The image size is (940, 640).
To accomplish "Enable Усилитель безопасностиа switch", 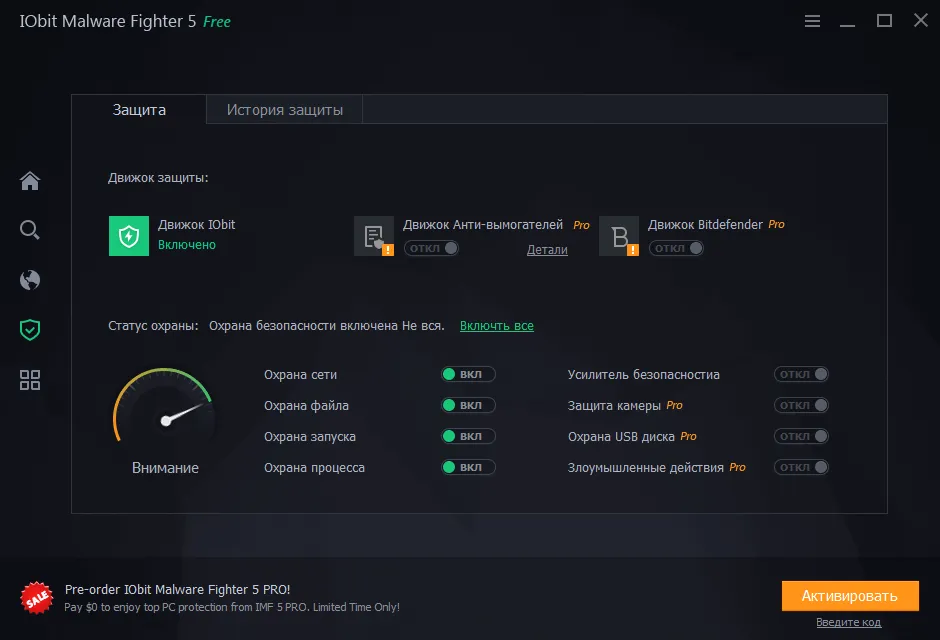I will point(802,375).
